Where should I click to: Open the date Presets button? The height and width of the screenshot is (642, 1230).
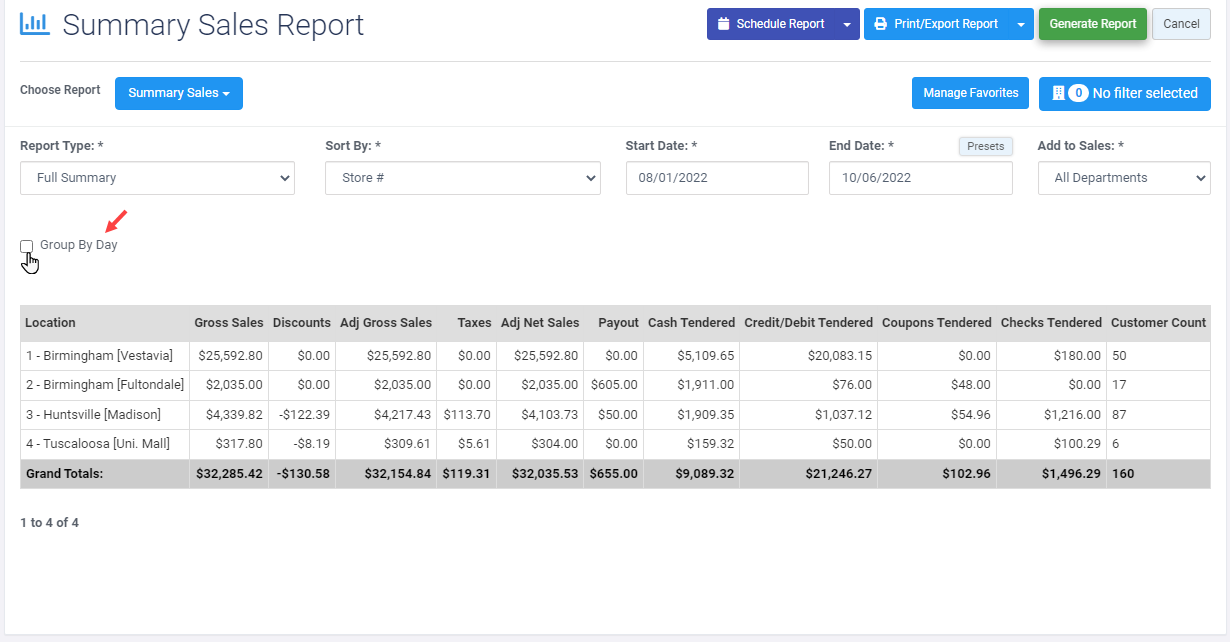986,146
